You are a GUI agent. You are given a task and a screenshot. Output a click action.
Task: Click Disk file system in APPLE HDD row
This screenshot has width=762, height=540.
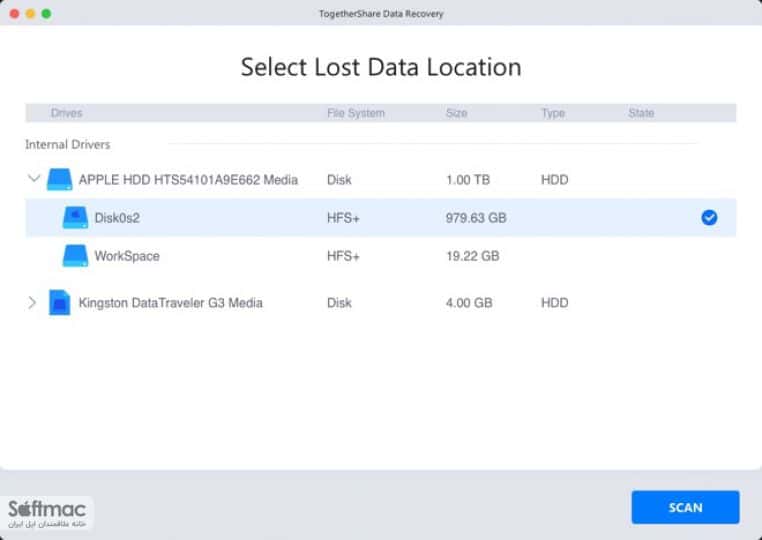click(339, 180)
